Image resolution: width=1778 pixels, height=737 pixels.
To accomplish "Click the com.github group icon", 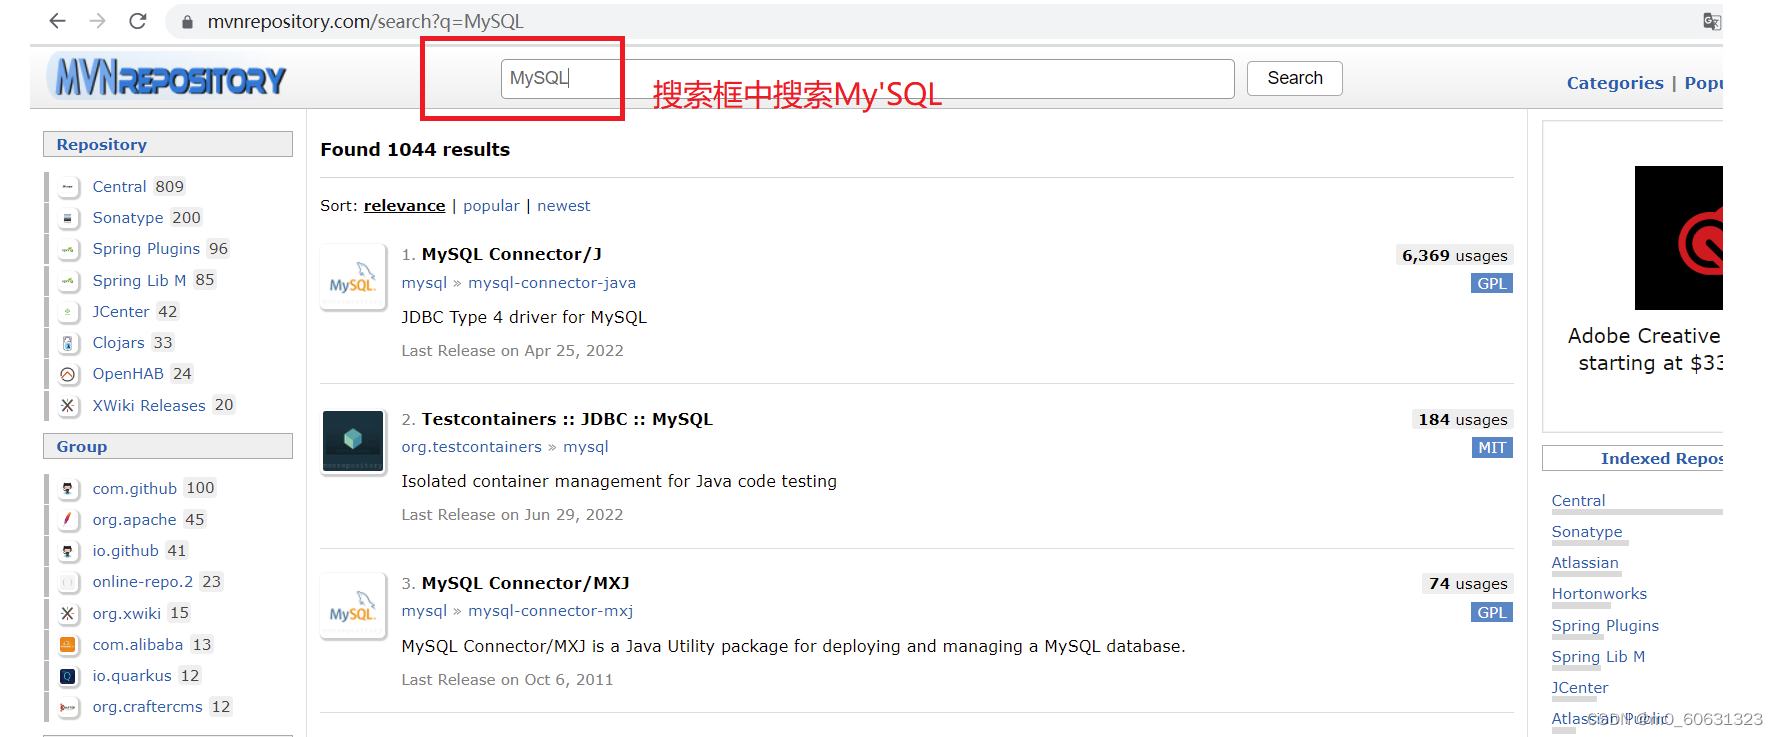I will coord(68,489).
